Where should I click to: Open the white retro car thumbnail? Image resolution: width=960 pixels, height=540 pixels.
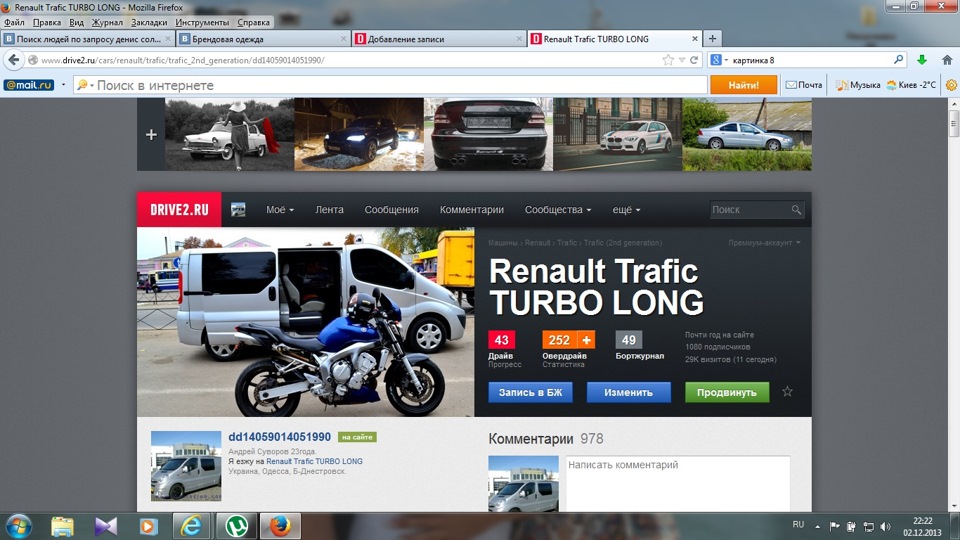click(x=230, y=135)
